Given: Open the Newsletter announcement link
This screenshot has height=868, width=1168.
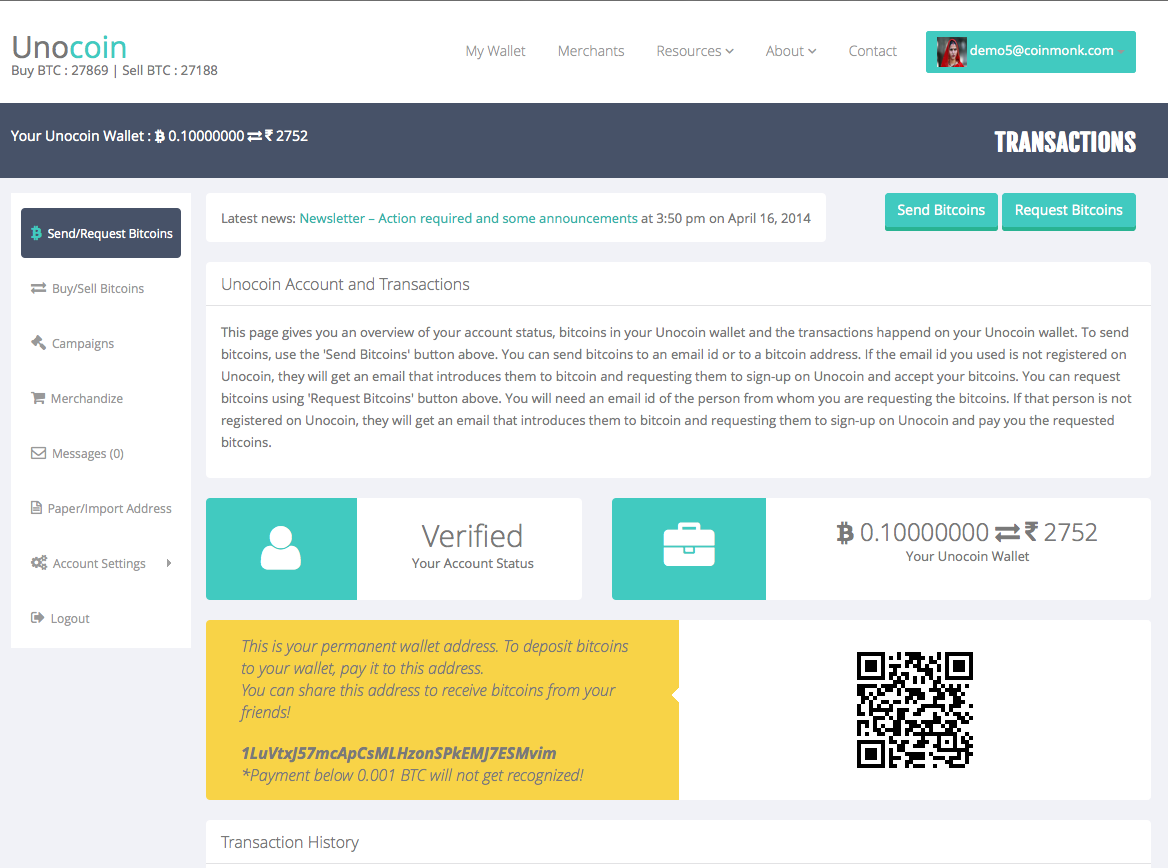Looking at the screenshot, I should (468, 218).
